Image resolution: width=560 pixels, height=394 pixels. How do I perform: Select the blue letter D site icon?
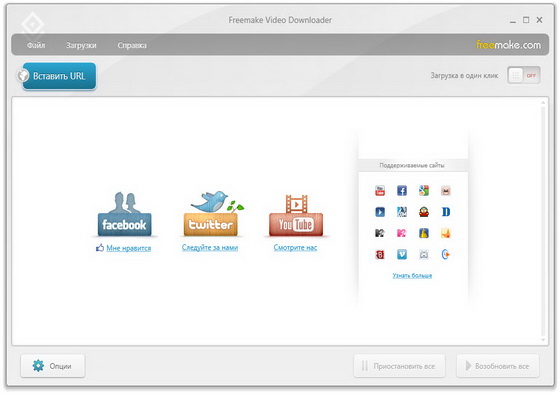point(445,212)
